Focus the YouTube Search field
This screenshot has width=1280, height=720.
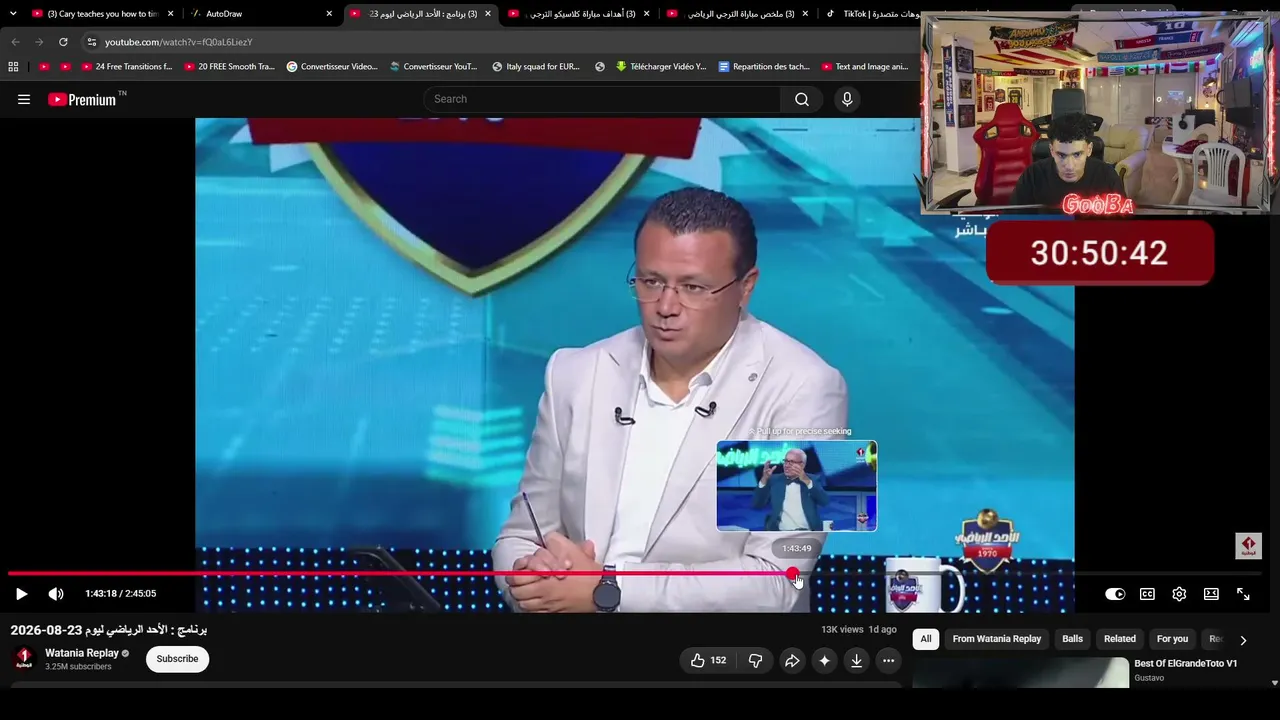[x=602, y=99]
